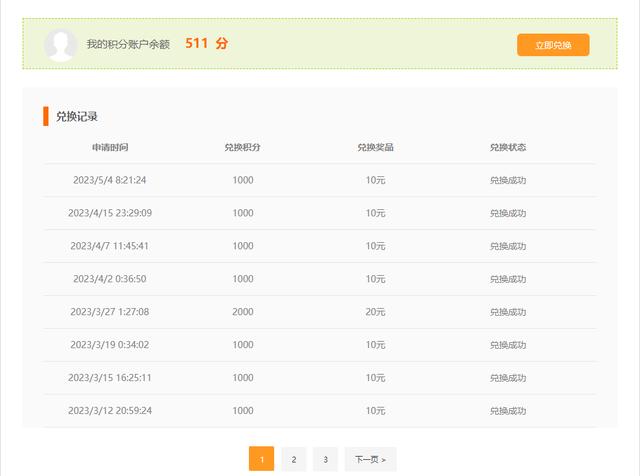The image size is (640, 476).
Task: Click the 兑换状态 column header
Action: (x=508, y=147)
